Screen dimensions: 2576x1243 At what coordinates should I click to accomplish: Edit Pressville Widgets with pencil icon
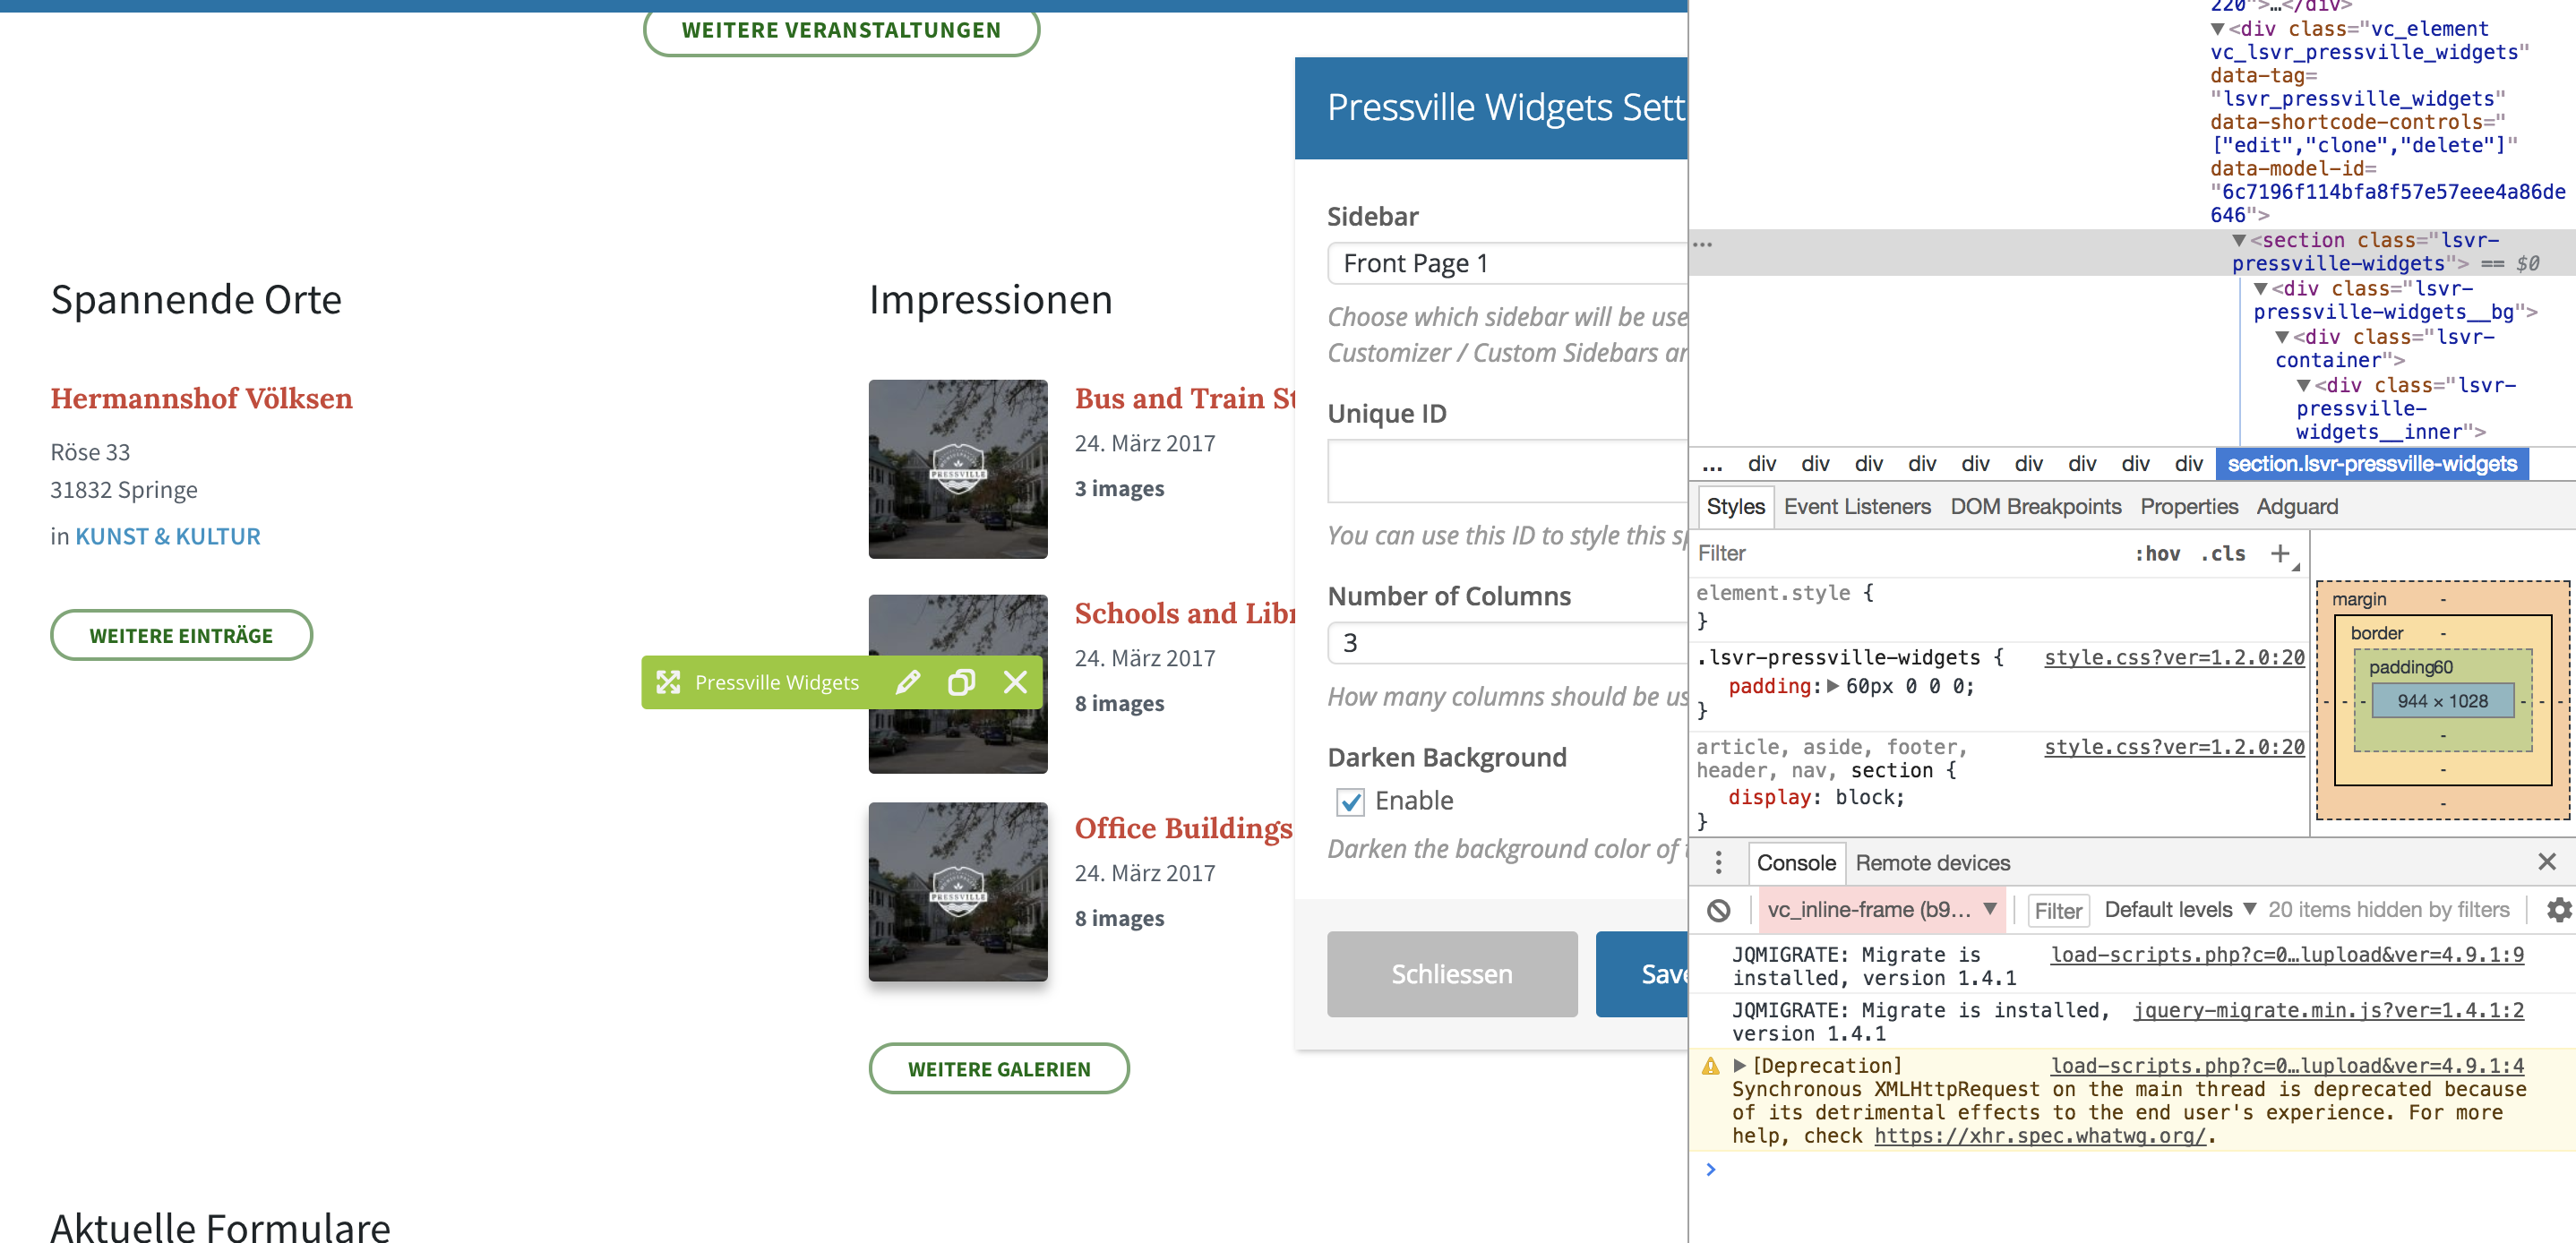point(908,682)
